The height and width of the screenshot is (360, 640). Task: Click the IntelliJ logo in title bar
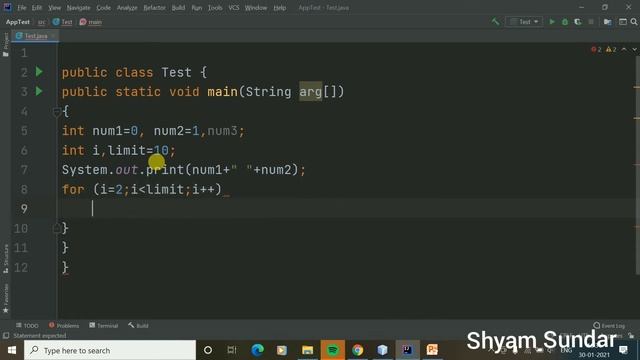pyautogui.click(x=7, y=7)
